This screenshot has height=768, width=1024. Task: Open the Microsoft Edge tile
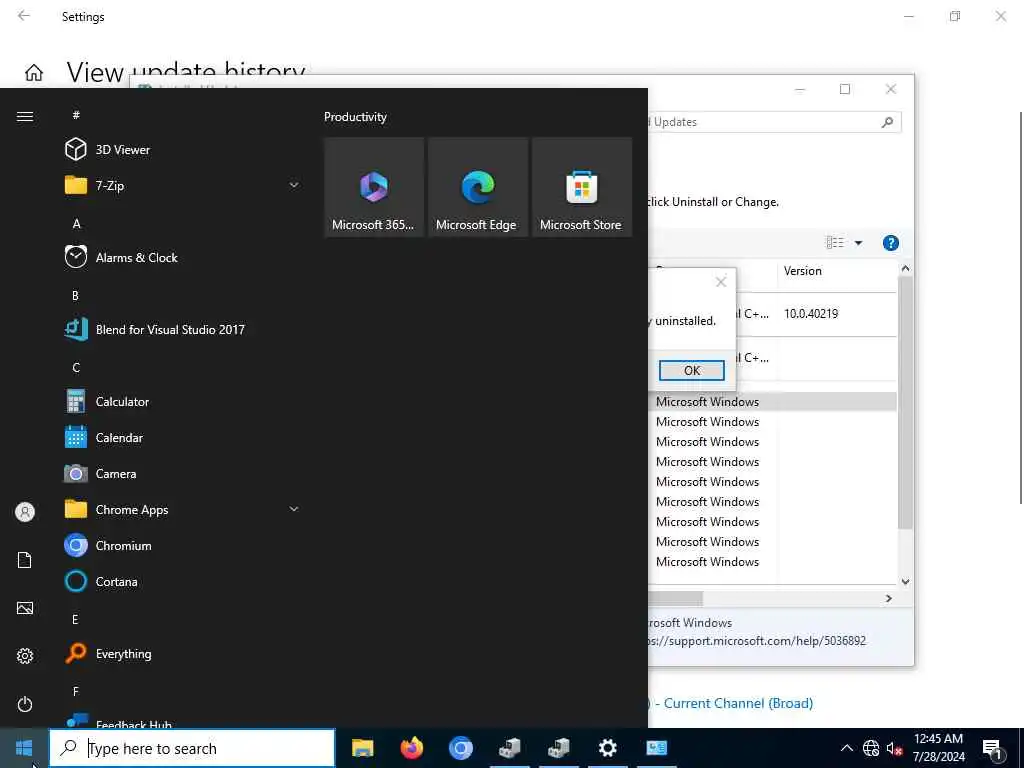[x=477, y=187]
